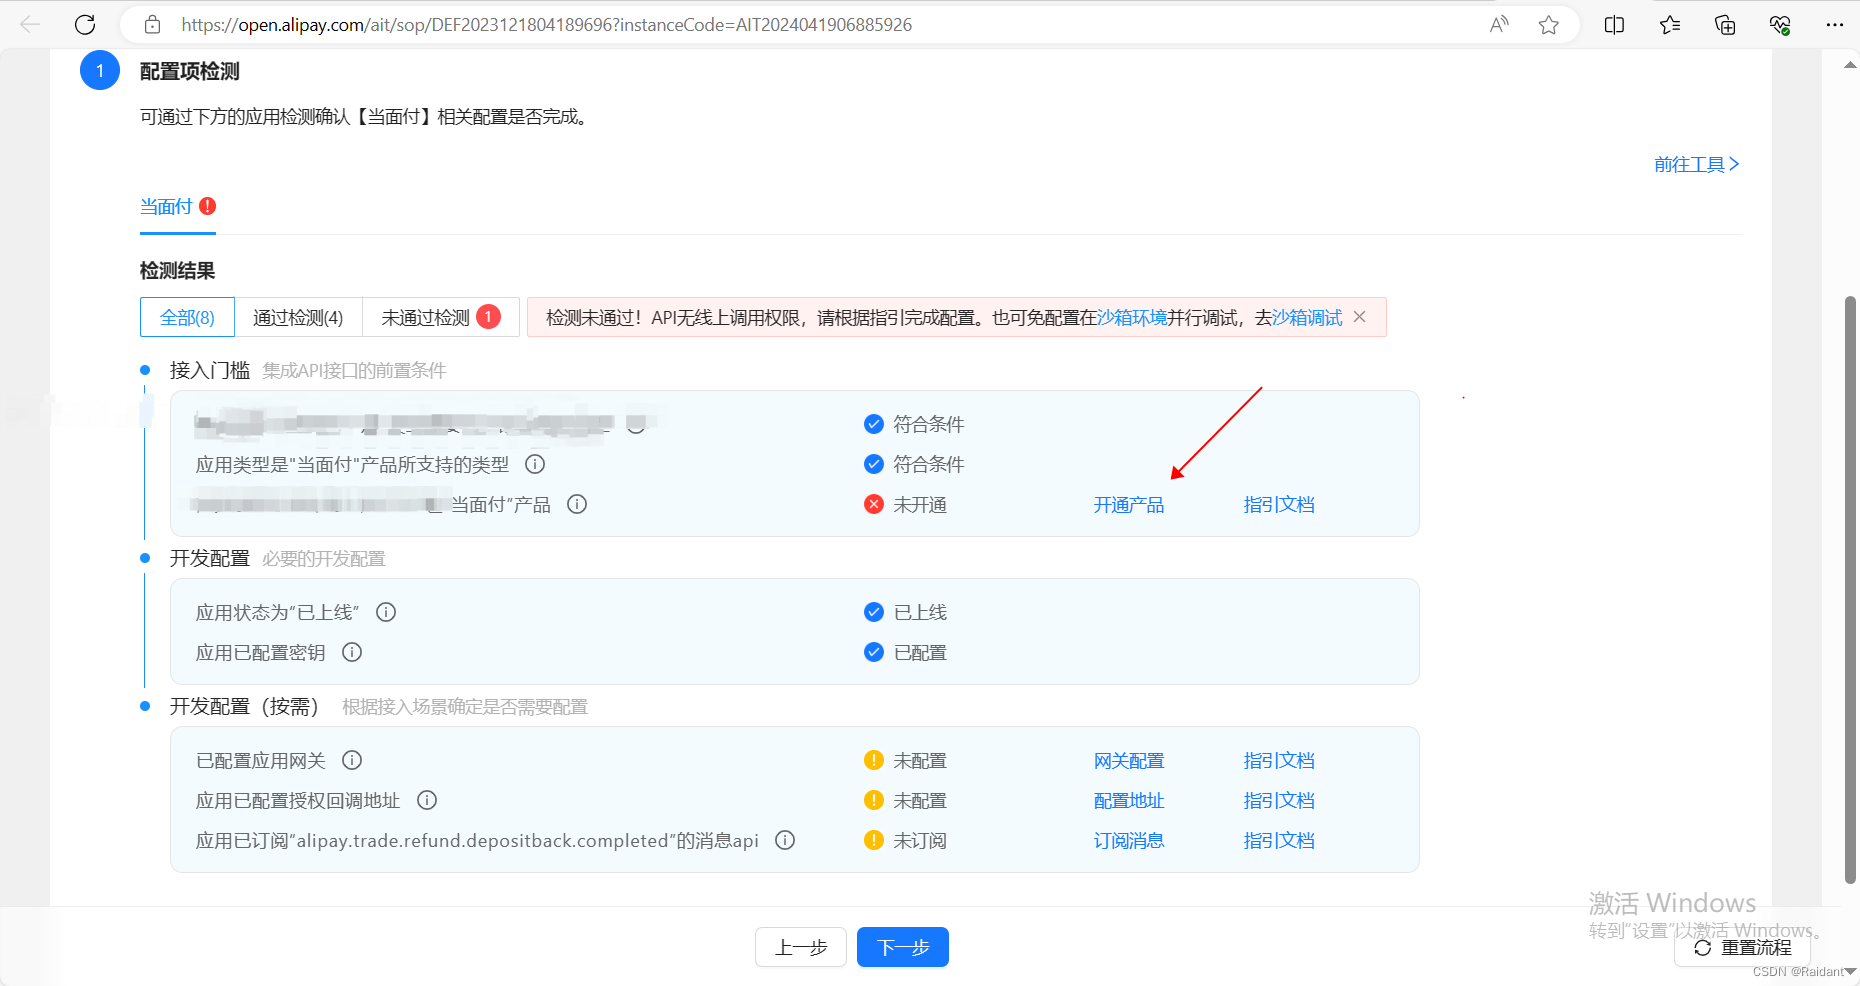This screenshot has width=1860, height=986.
Task: Open 指引文档 for 订阅消息 row
Action: [x=1279, y=841]
